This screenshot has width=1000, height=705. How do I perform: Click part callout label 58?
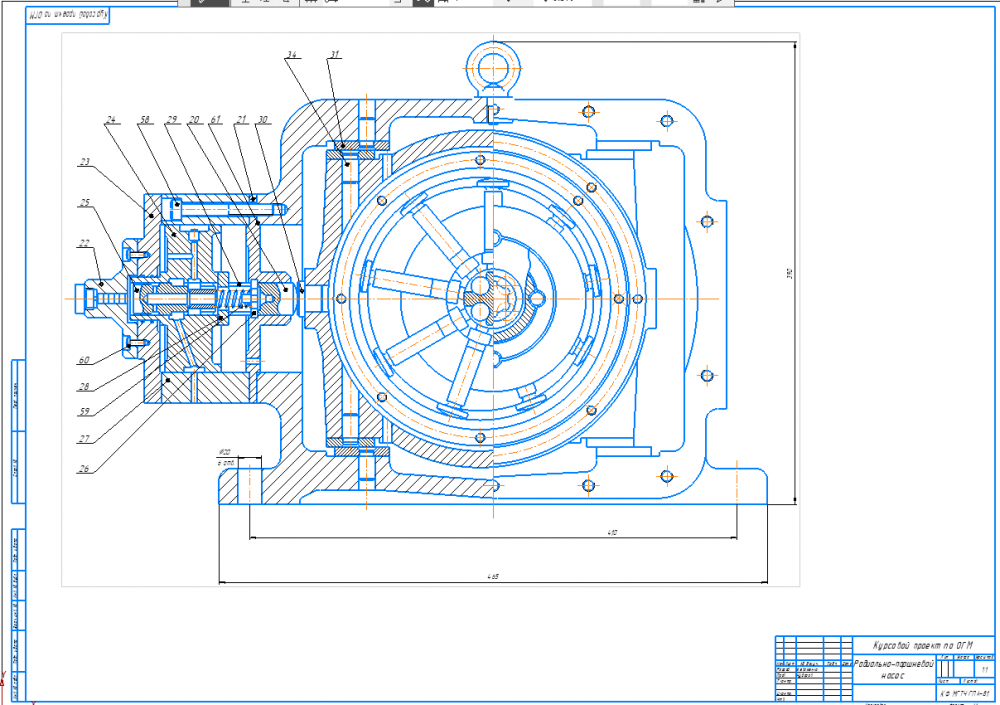[x=145, y=120]
